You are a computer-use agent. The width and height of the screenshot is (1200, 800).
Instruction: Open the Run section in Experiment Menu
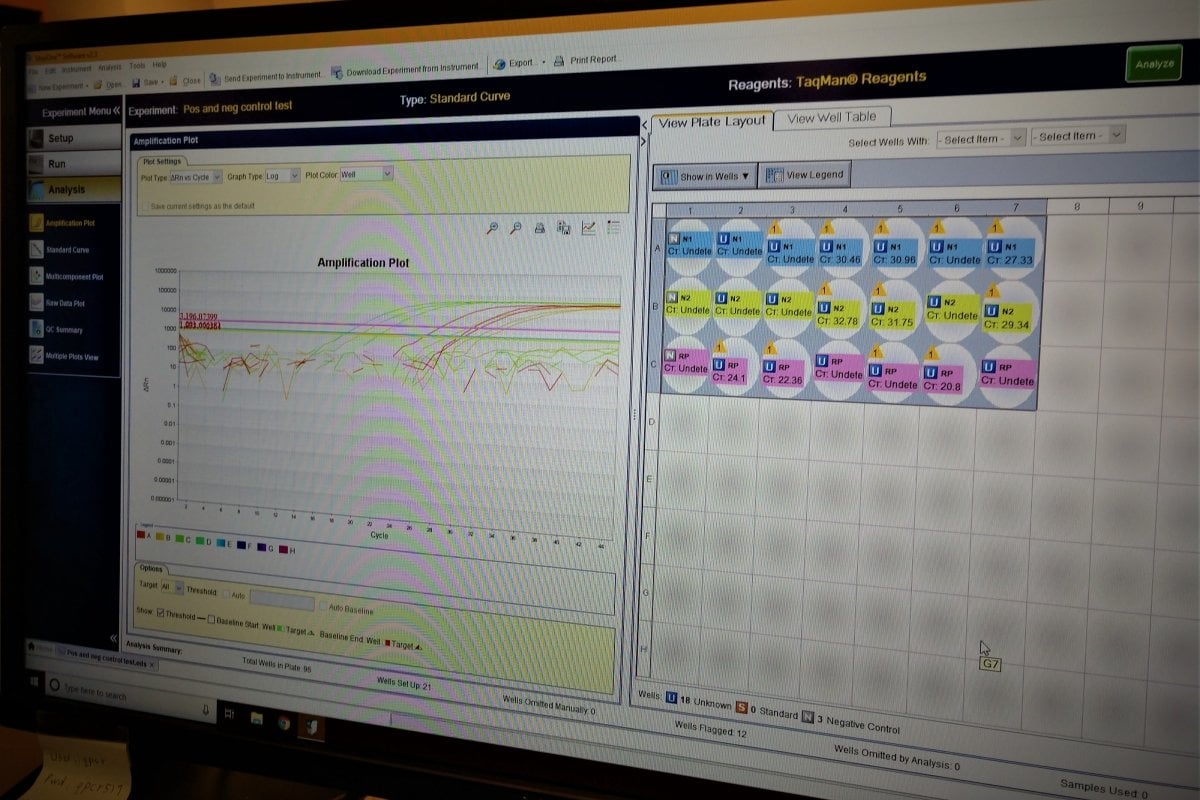(x=72, y=163)
